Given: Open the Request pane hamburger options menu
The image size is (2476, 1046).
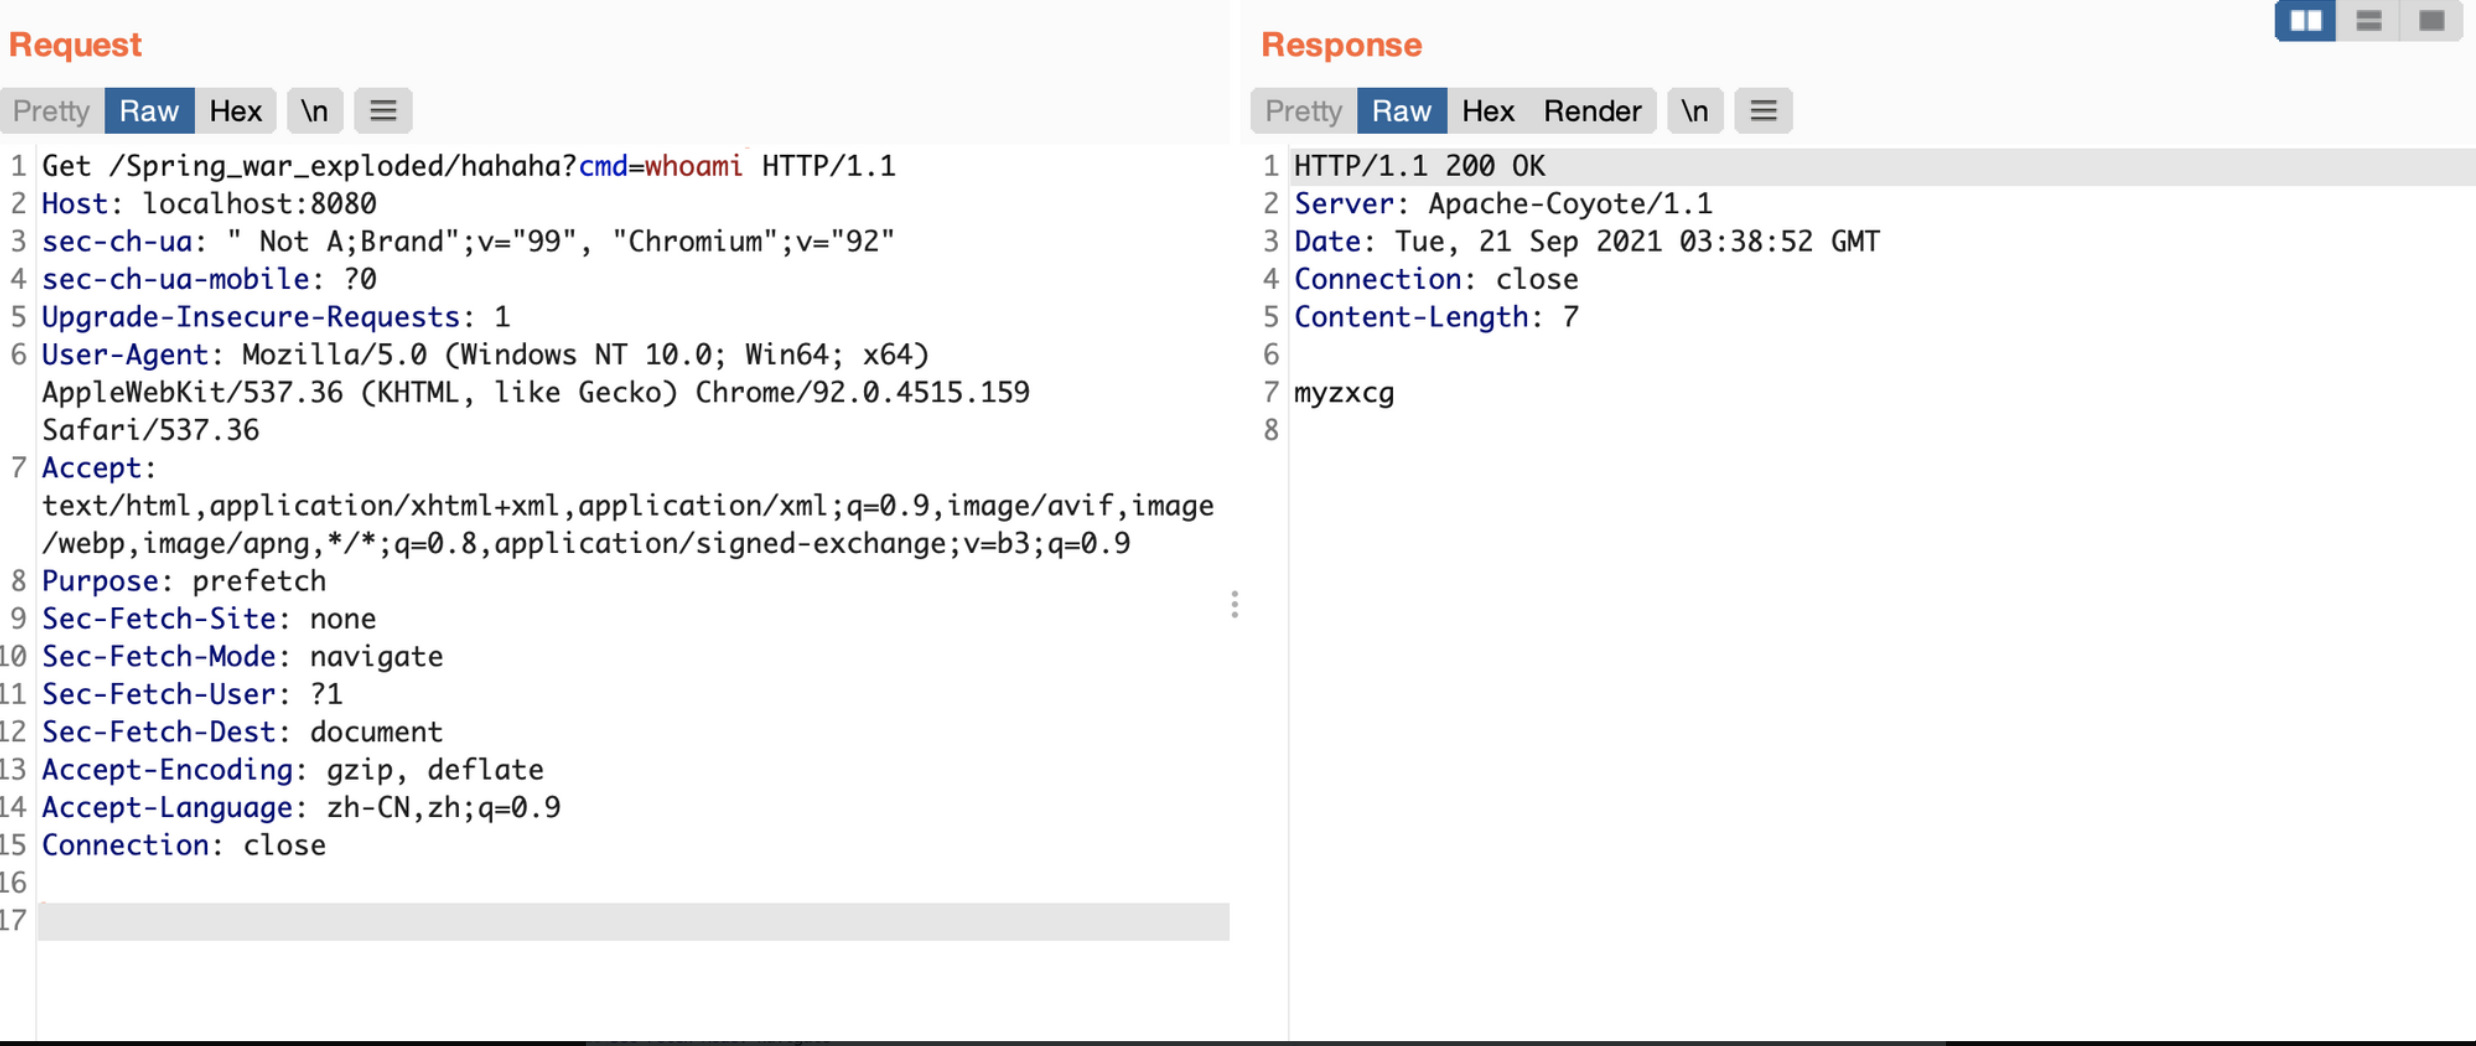Looking at the screenshot, I should tap(383, 111).
